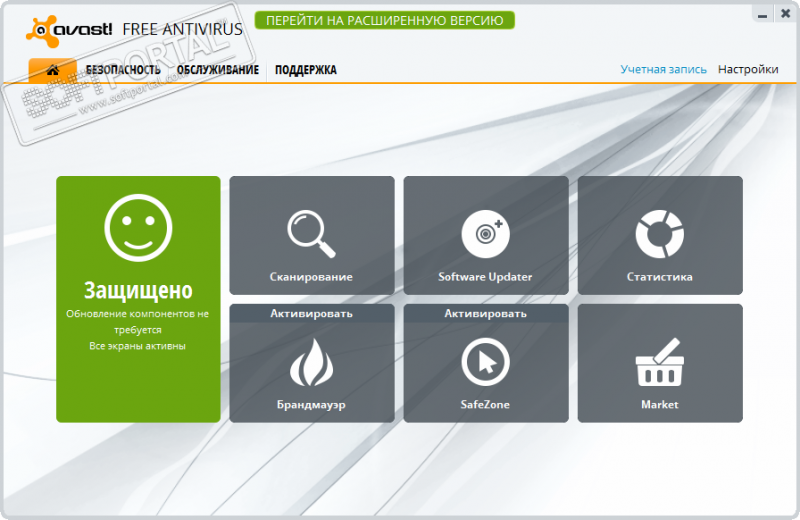Open the Учетная запись link

(x=663, y=69)
